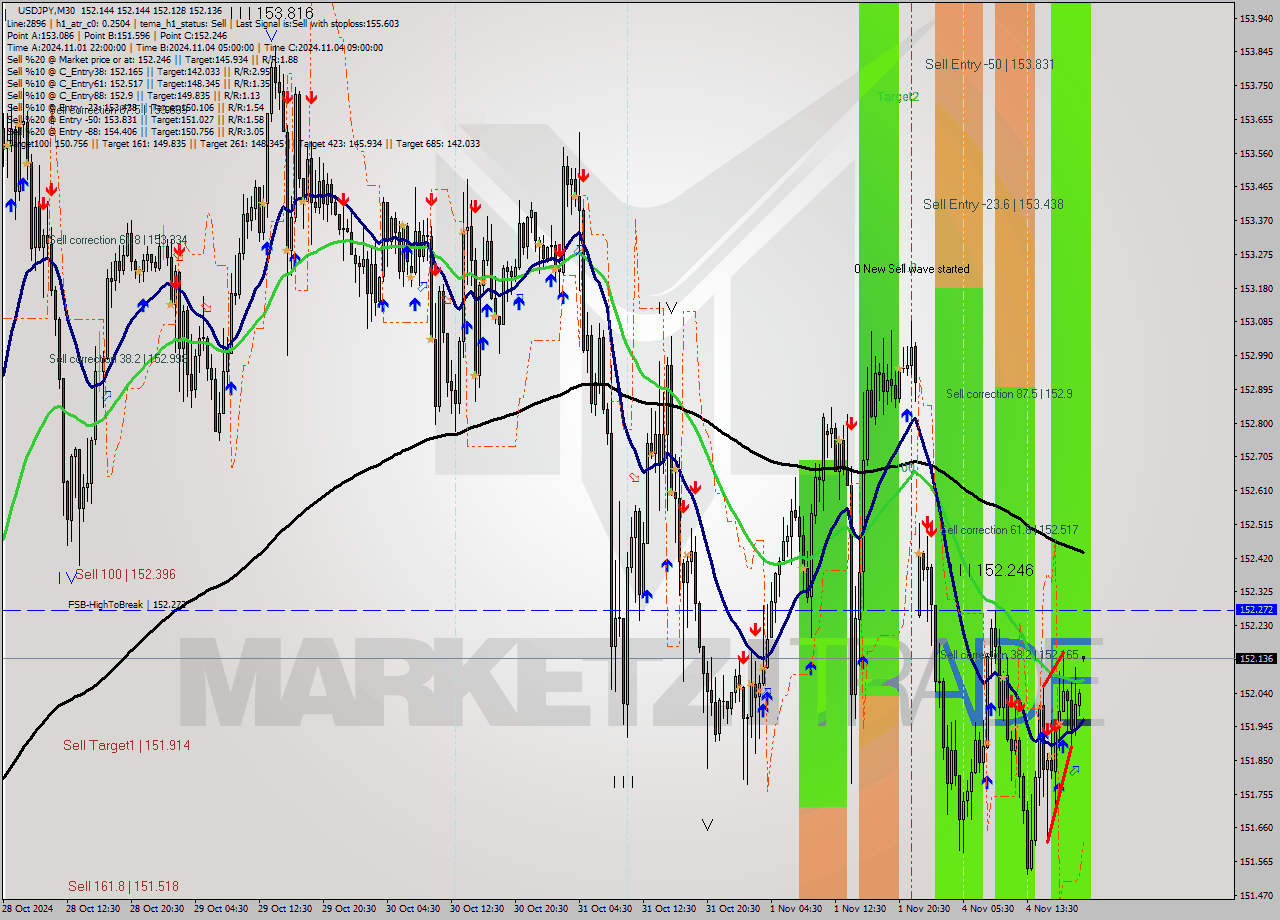Click 153.750 on the price scale
The image size is (1280, 920).
(x=1256, y=86)
